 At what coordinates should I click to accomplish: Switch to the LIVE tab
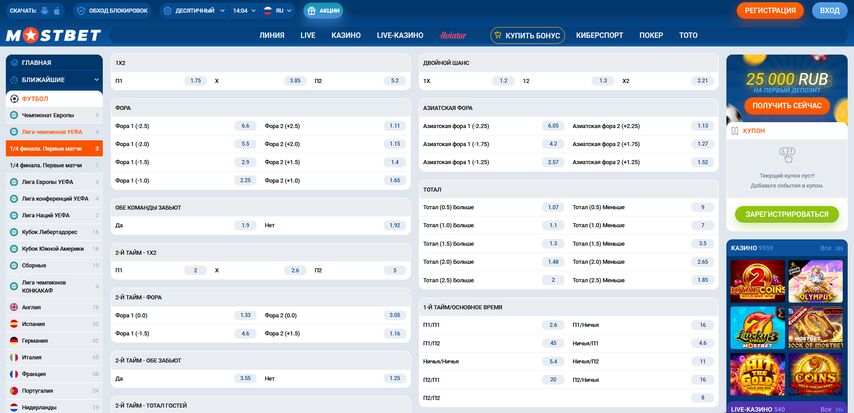(x=308, y=35)
